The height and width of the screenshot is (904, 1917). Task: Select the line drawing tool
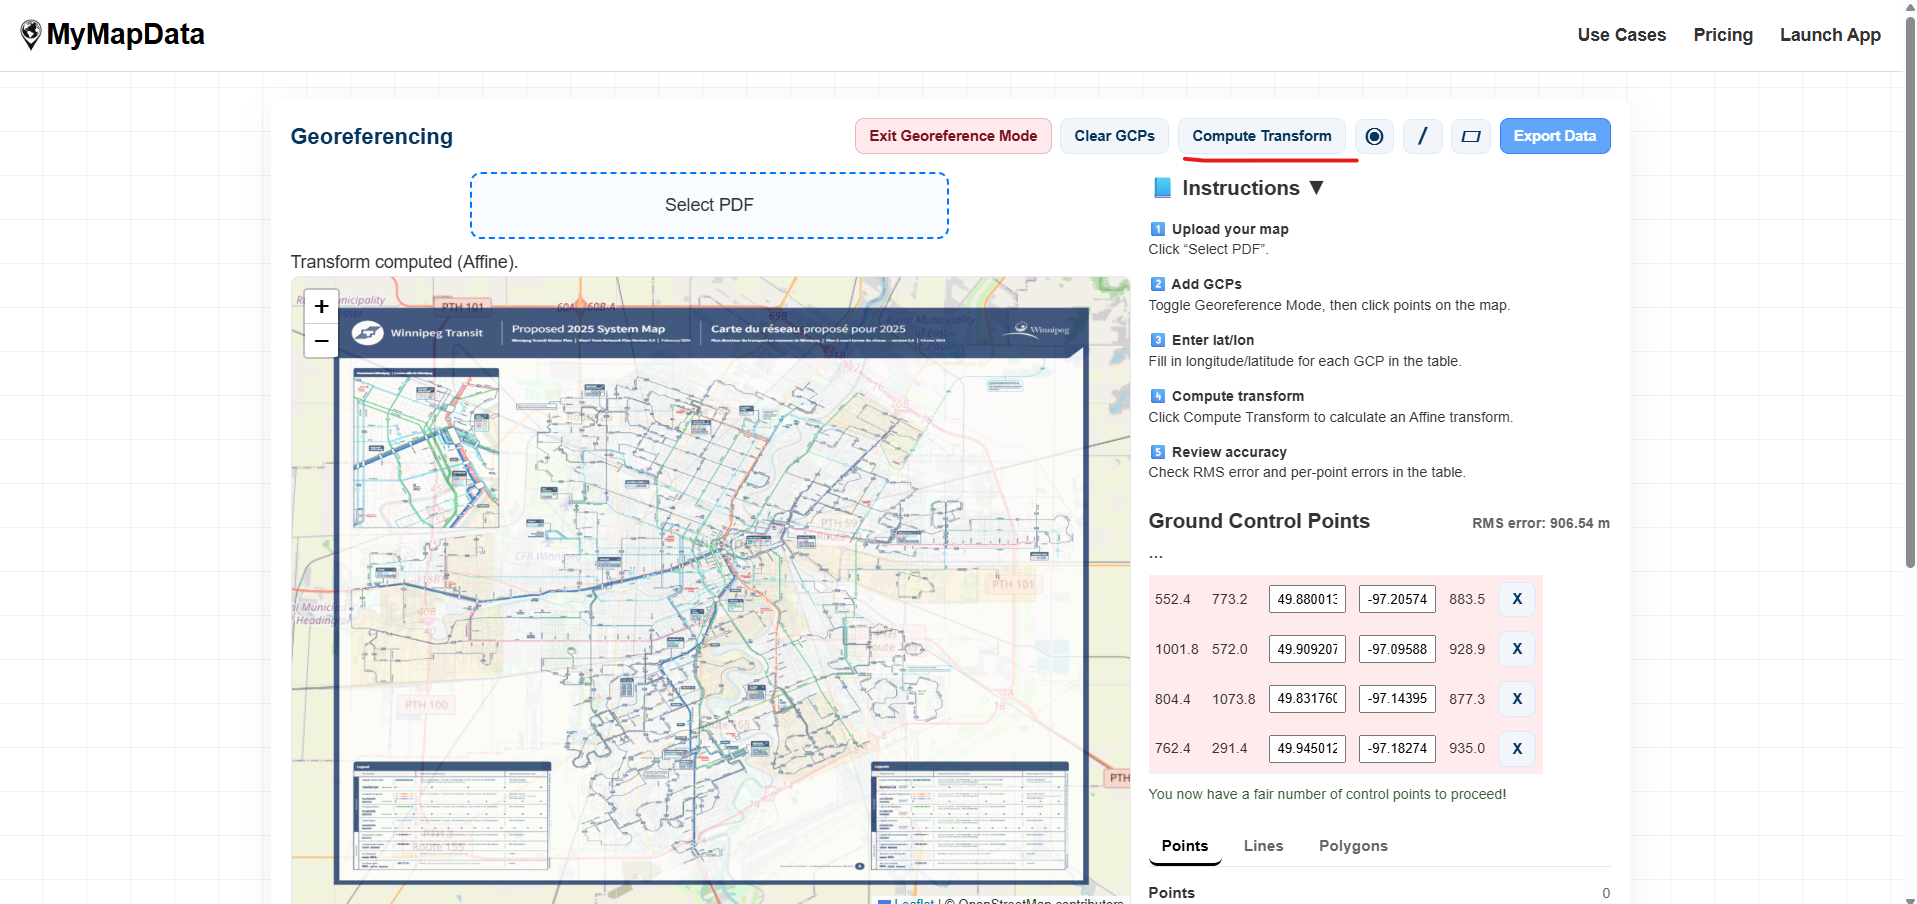(x=1422, y=136)
